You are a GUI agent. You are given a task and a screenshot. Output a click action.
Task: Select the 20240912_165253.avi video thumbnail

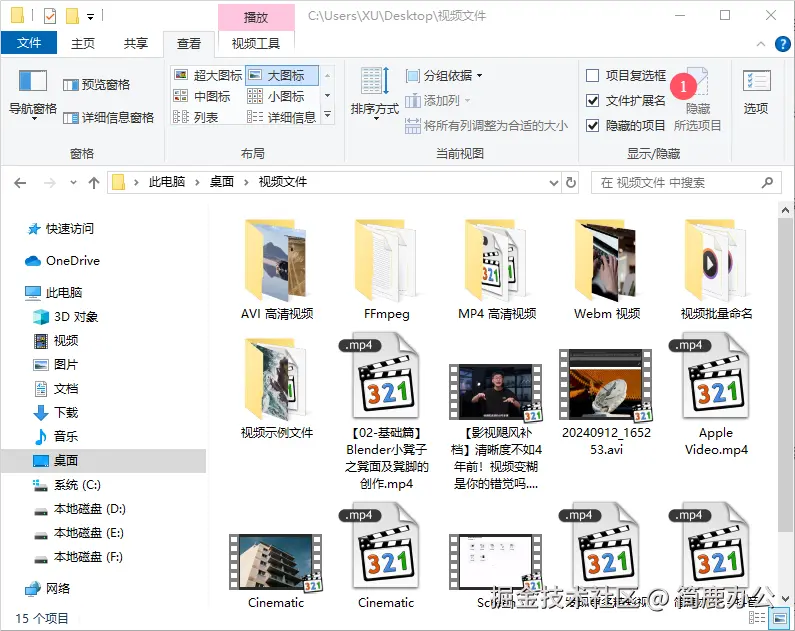[606, 385]
